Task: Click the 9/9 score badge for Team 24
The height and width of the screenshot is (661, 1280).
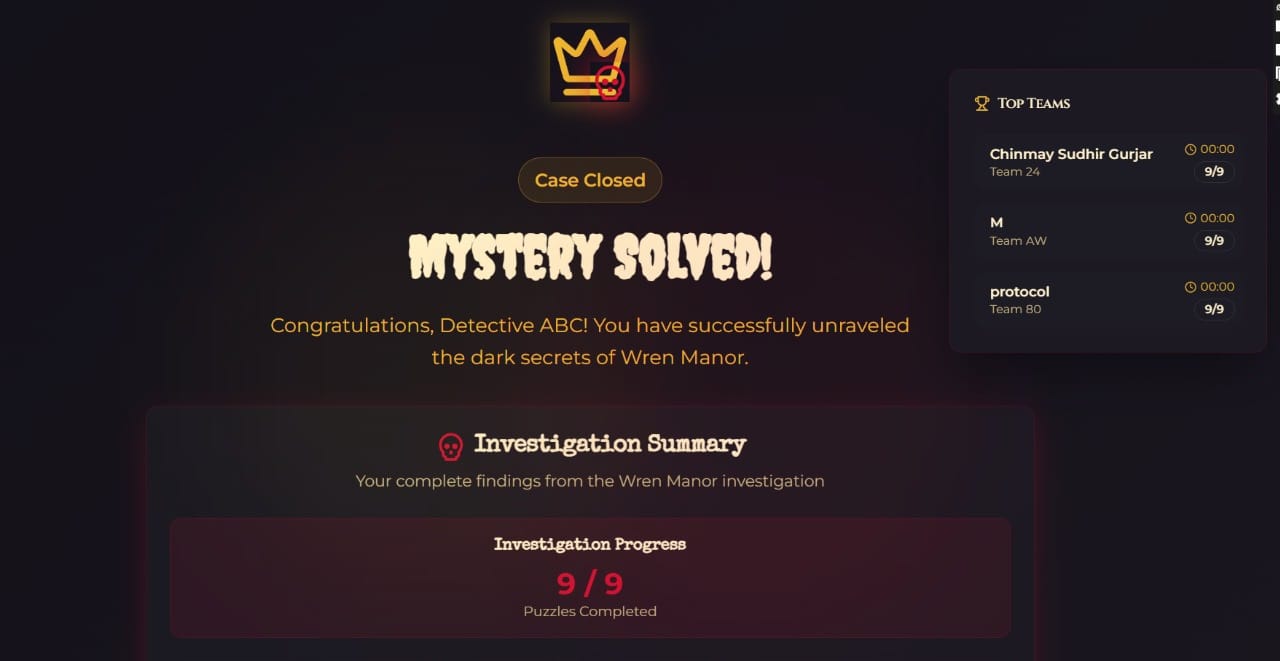Action: click(1214, 172)
